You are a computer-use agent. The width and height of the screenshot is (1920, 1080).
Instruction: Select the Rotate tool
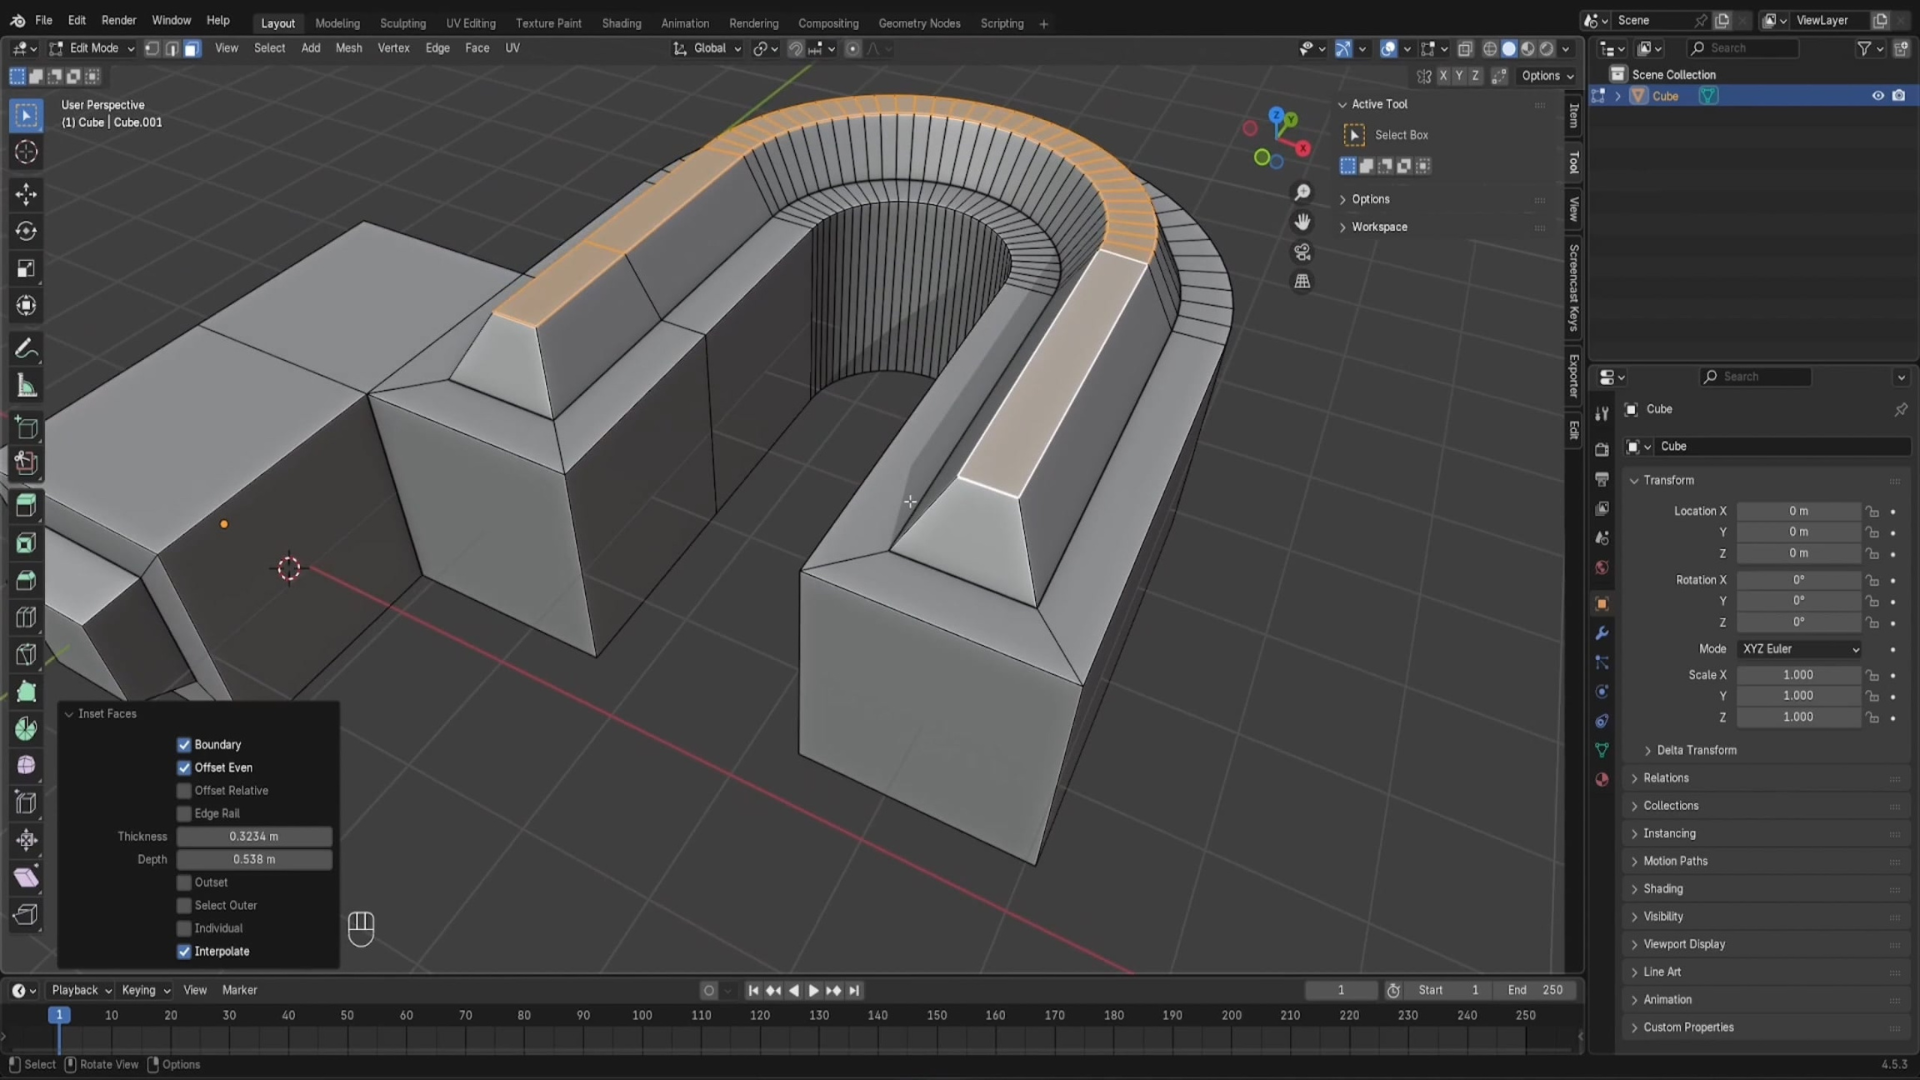[27, 231]
